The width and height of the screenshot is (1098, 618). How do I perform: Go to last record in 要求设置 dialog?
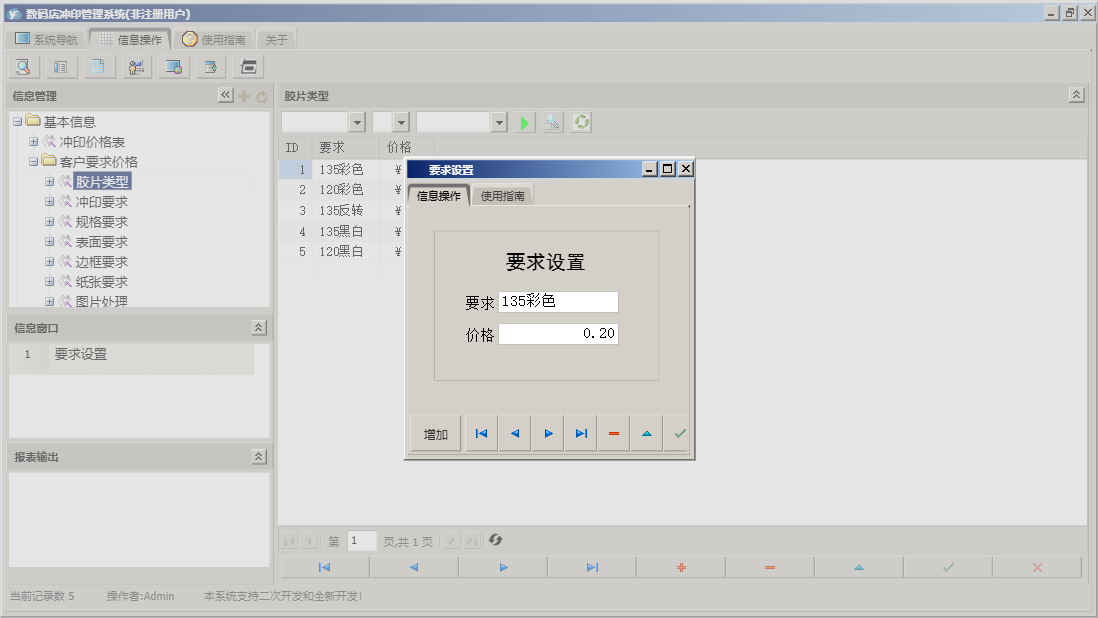pyautogui.click(x=580, y=434)
